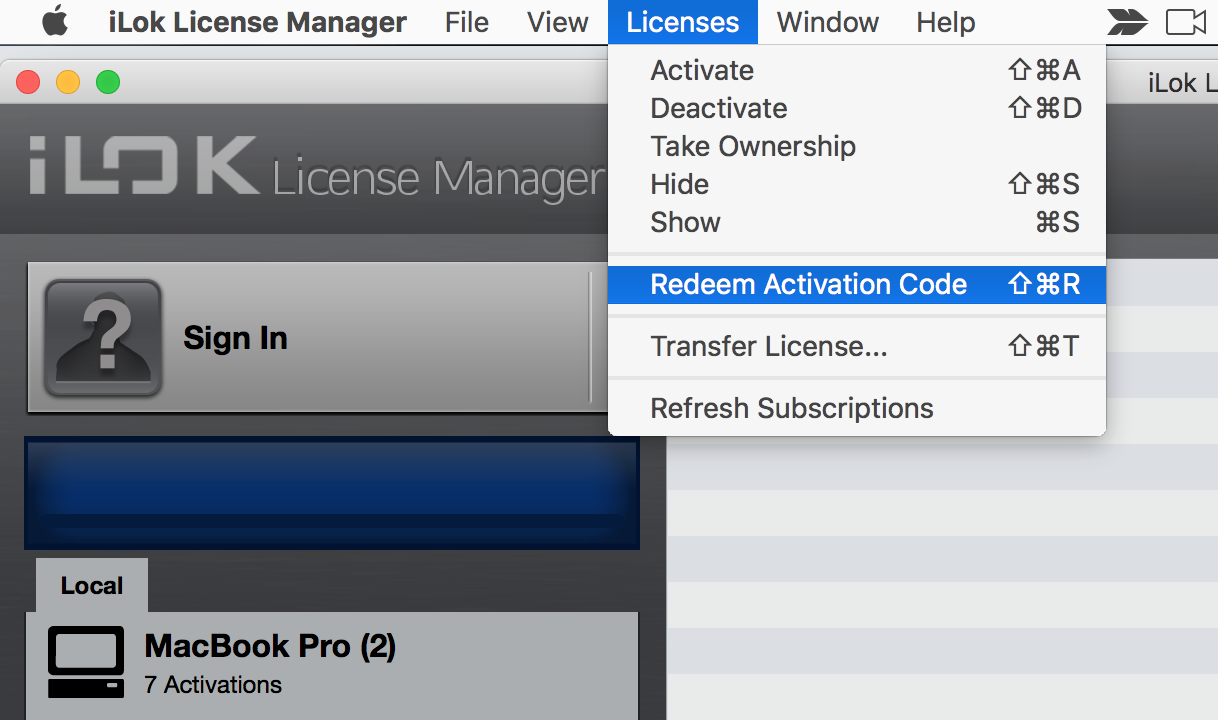
Task: Click the camera icon in menu bar
Action: coord(1186,22)
